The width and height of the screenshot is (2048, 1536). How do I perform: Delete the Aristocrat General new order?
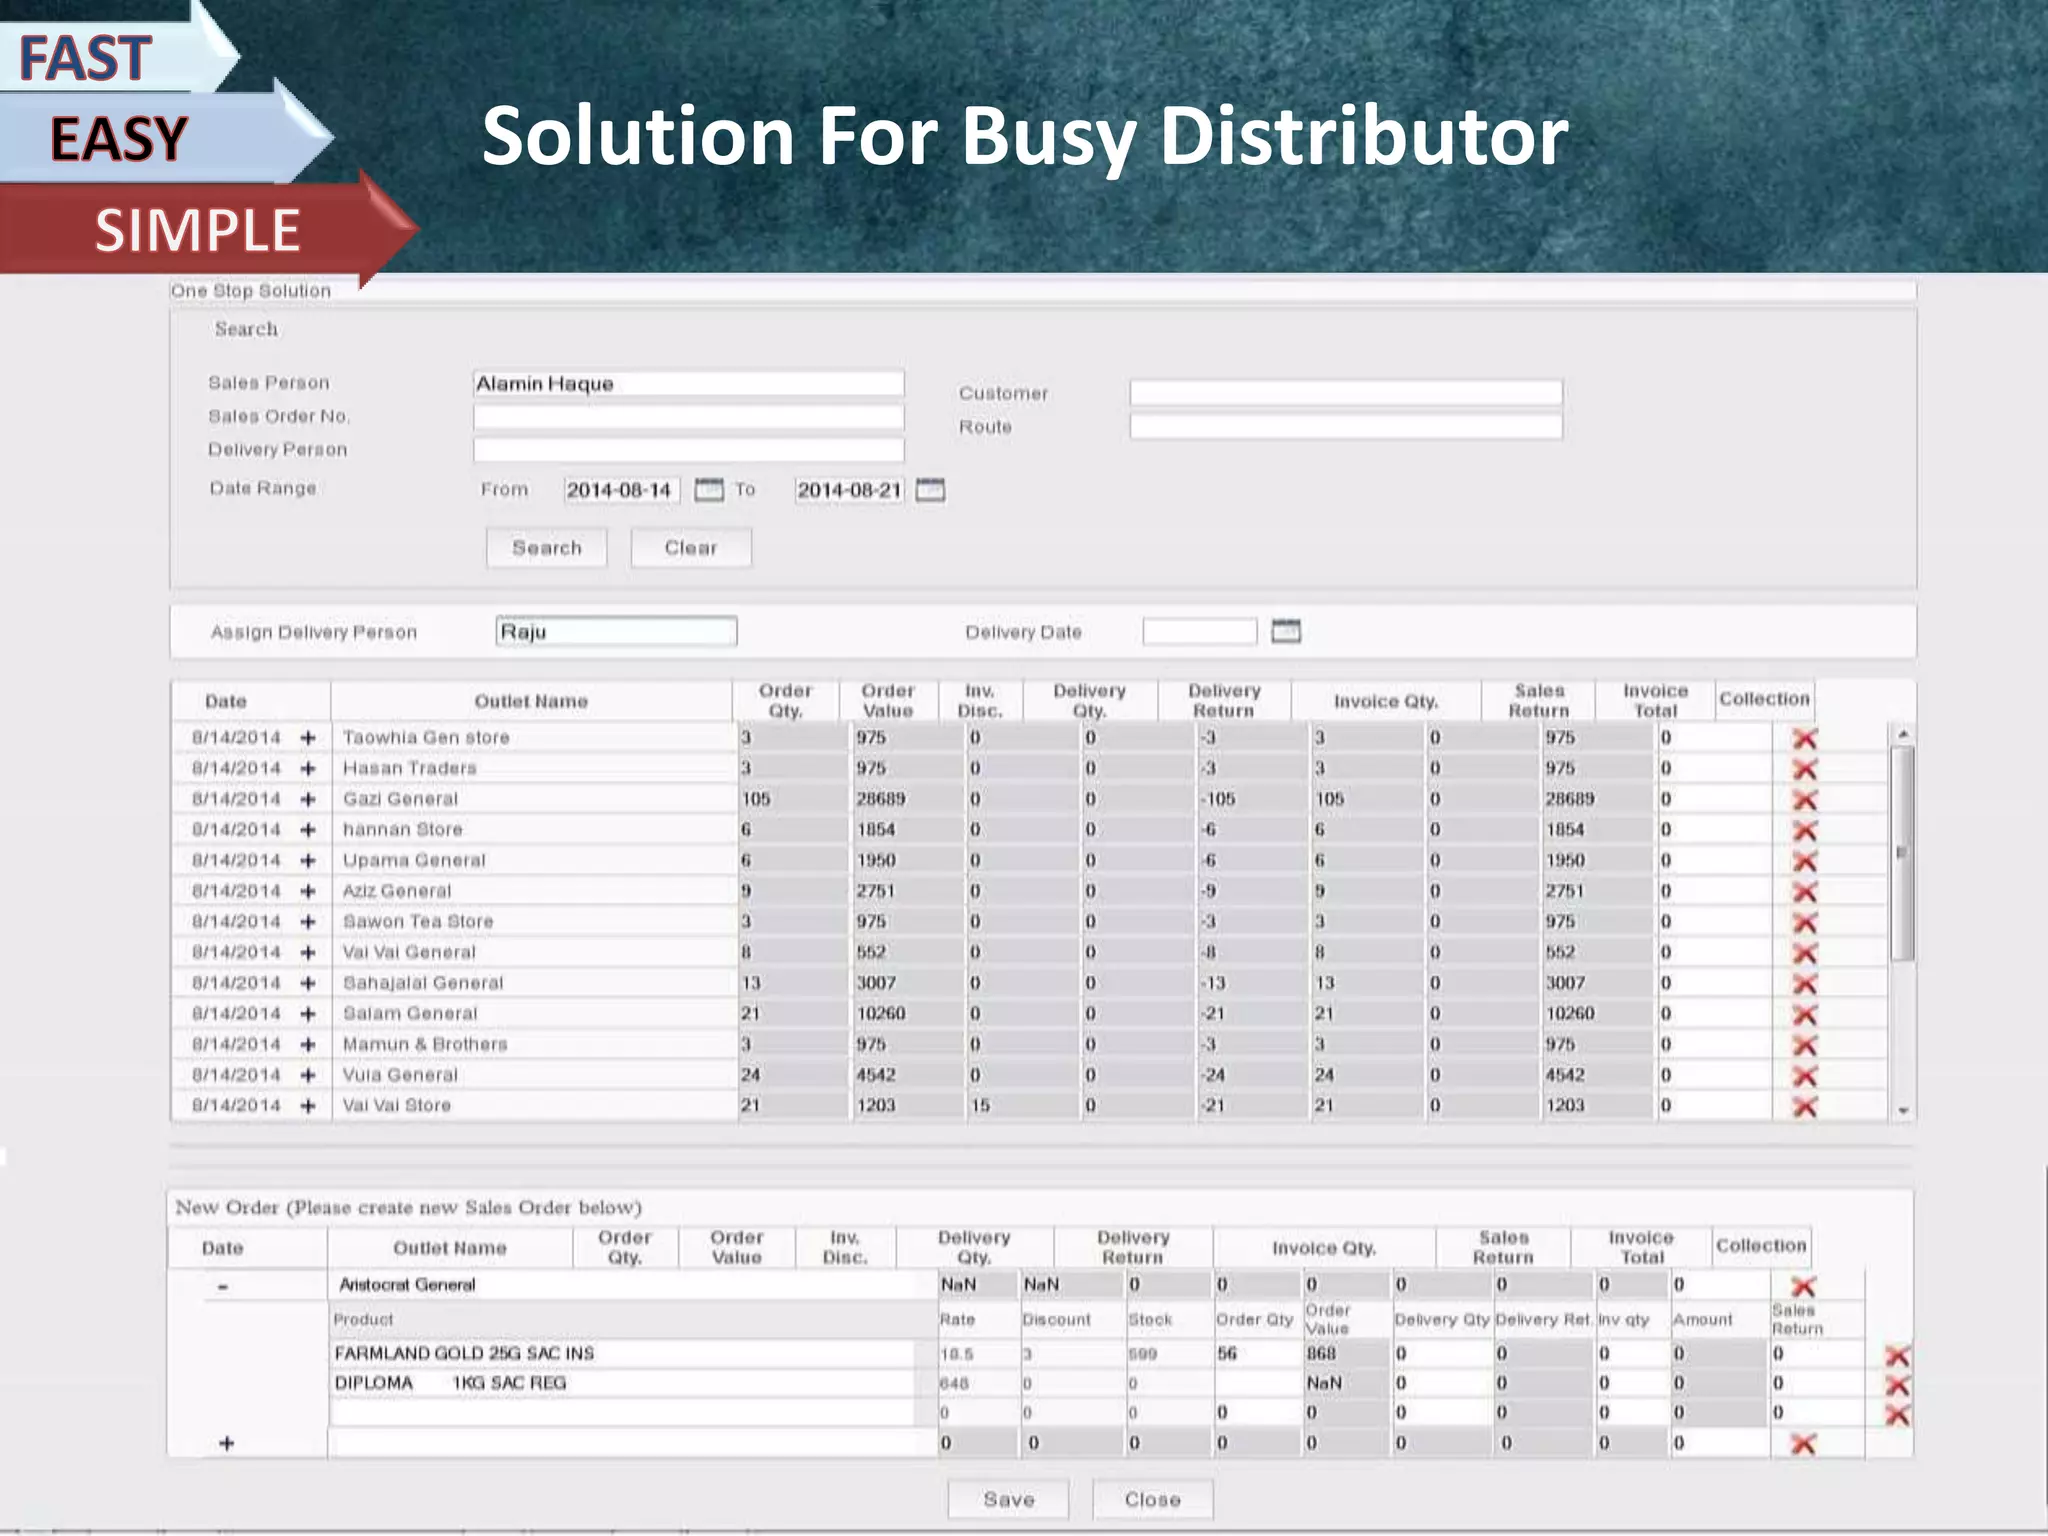click(x=1803, y=1286)
